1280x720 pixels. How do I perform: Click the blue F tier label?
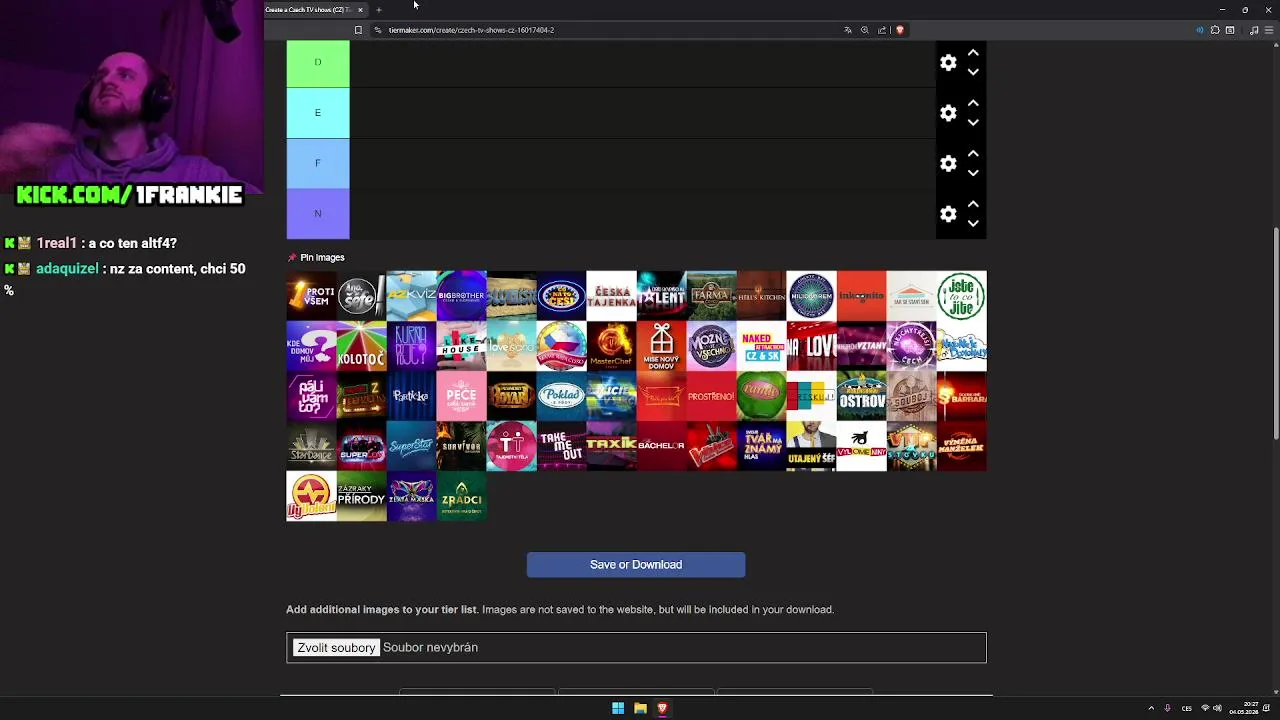click(318, 163)
